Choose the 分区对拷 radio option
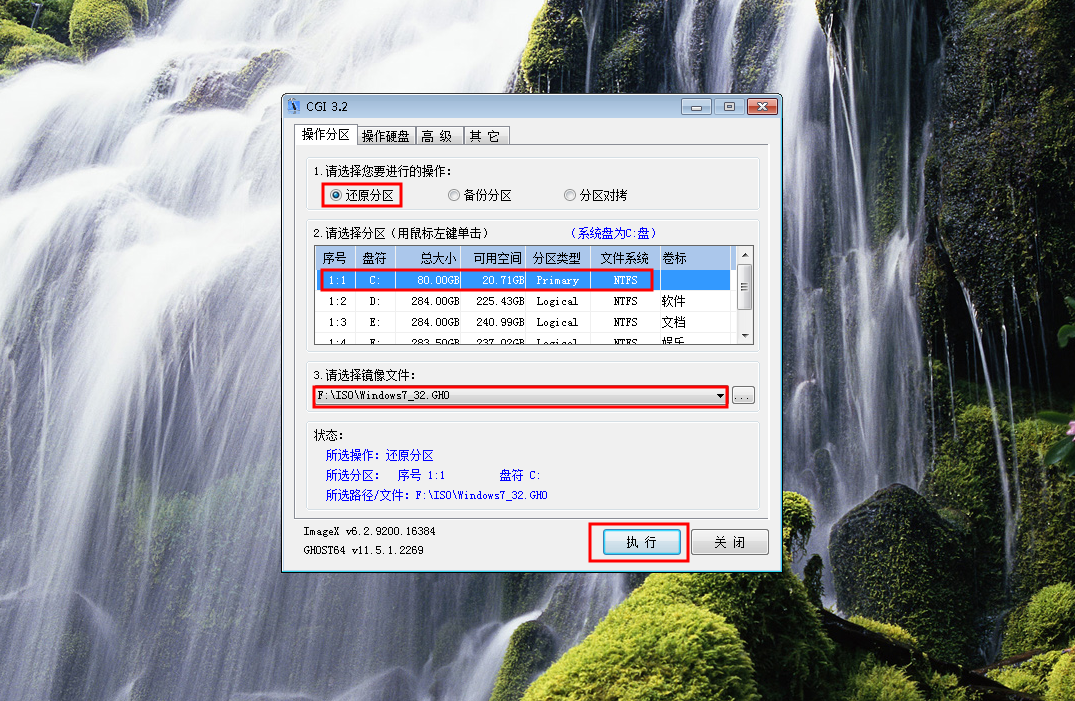This screenshot has width=1075, height=701. pos(570,196)
